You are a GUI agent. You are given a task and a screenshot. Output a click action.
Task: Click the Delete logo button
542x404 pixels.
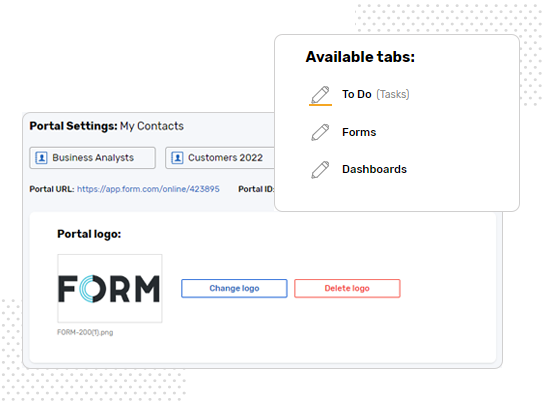[x=347, y=288]
